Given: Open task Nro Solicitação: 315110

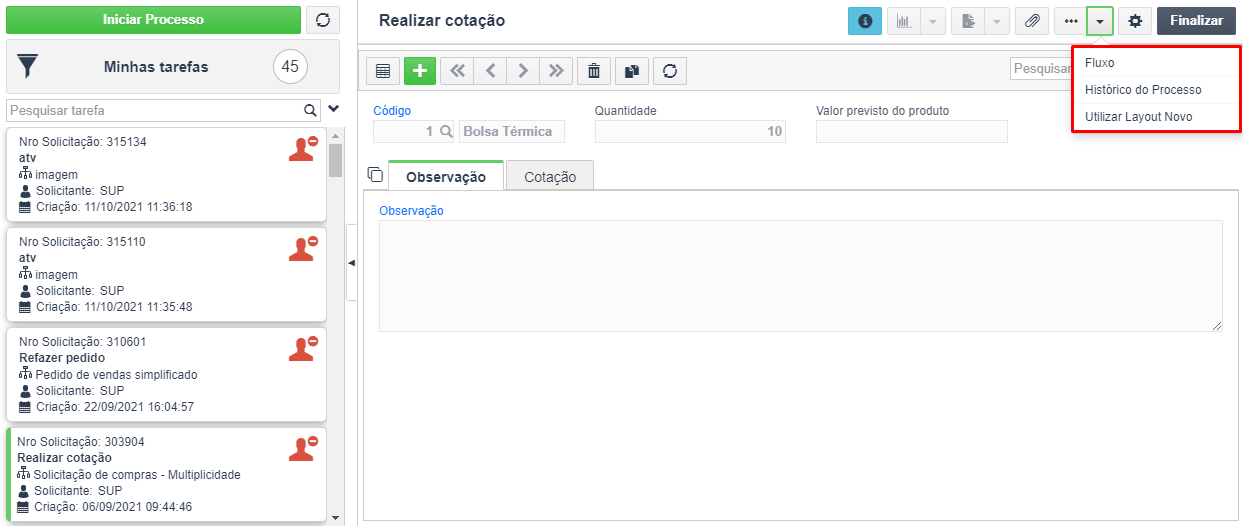Looking at the screenshot, I should pos(166,274).
